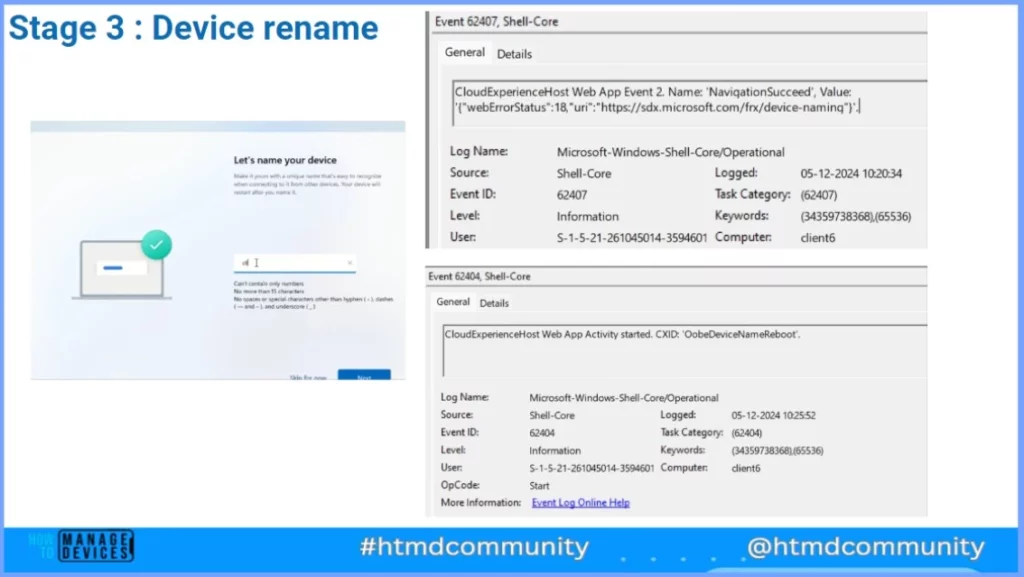Clear the device name field with X icon

point(350,262)
